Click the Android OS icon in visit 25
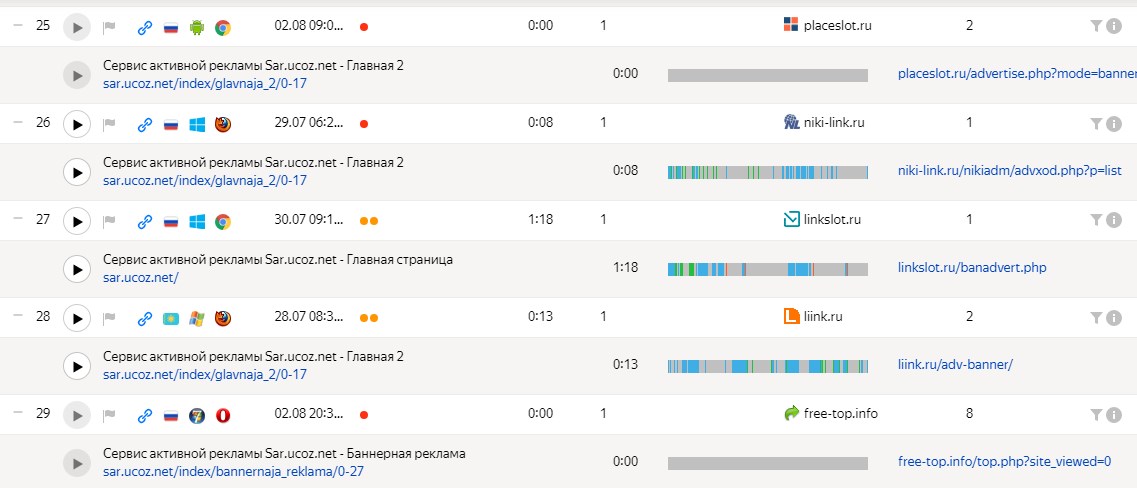Screen dimensions: 1137x488 (x=197, y=28)
